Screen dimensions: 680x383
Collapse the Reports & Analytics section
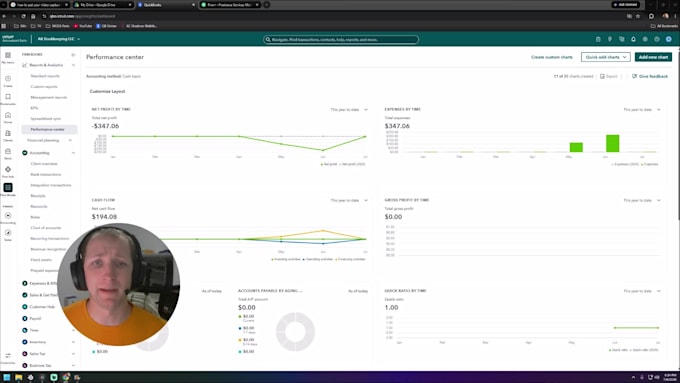[73, 65]
